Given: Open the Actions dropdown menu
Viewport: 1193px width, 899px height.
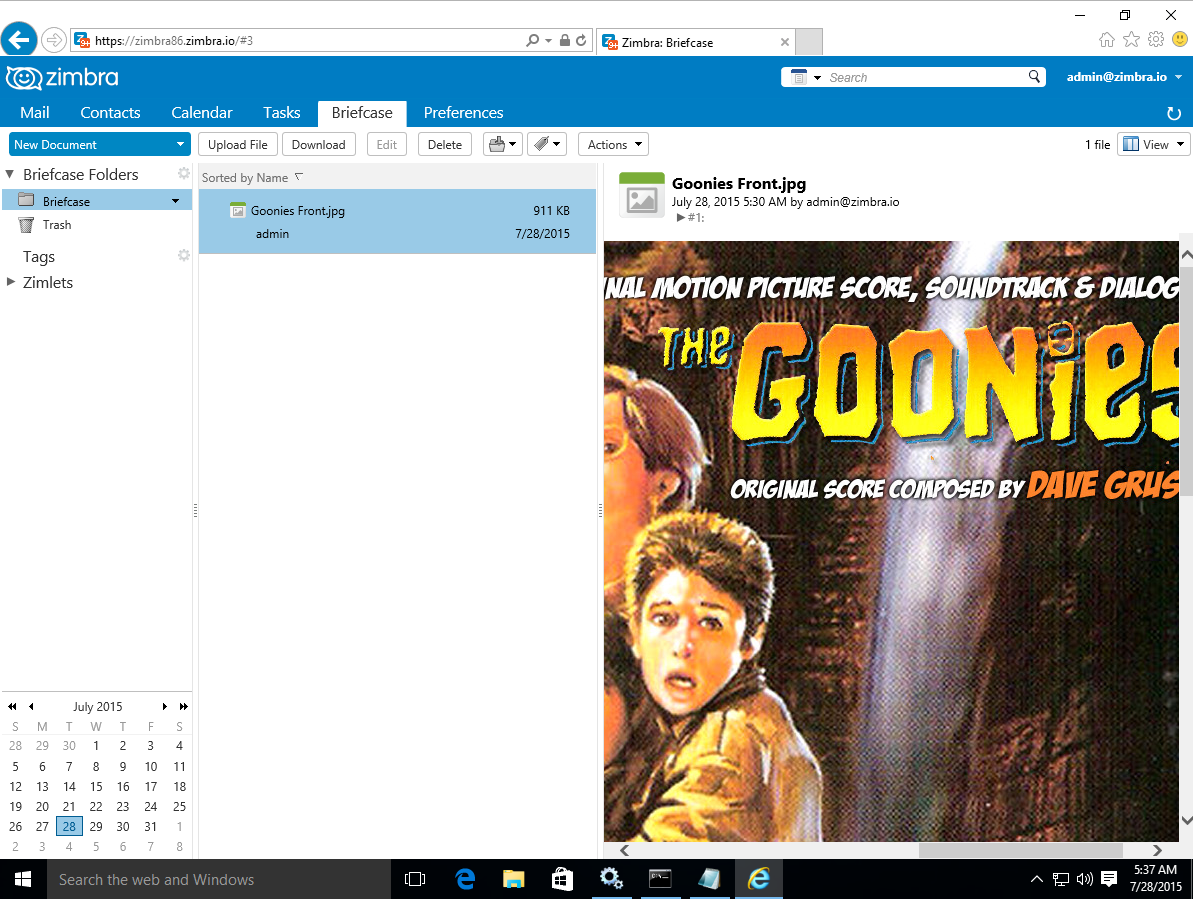Looking at the screenshot, I should click(613, 145).
